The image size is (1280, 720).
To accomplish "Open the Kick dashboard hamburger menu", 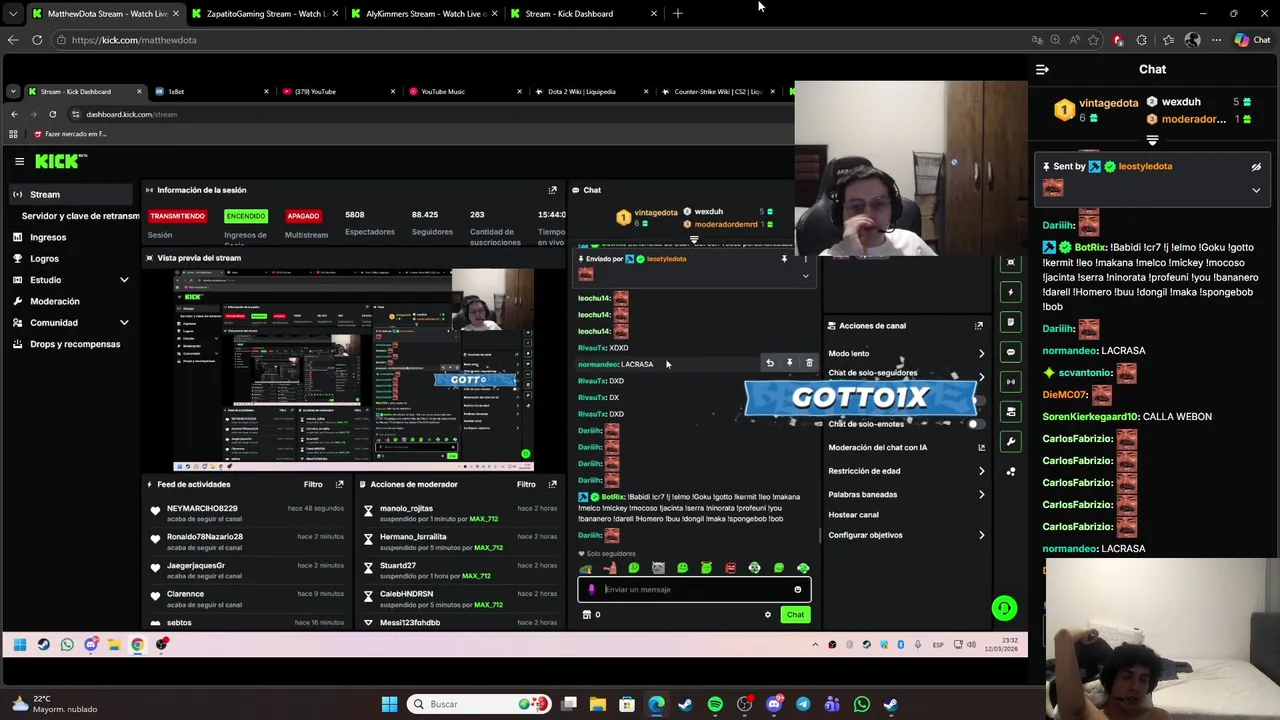I will point(19,161).
